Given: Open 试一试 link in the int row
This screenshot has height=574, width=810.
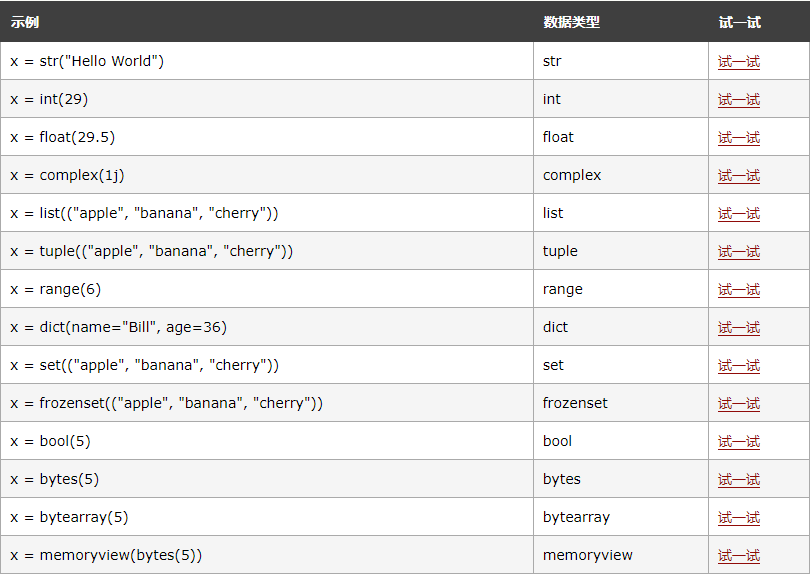Looking at the screenshot, I should tap(739, 100).
